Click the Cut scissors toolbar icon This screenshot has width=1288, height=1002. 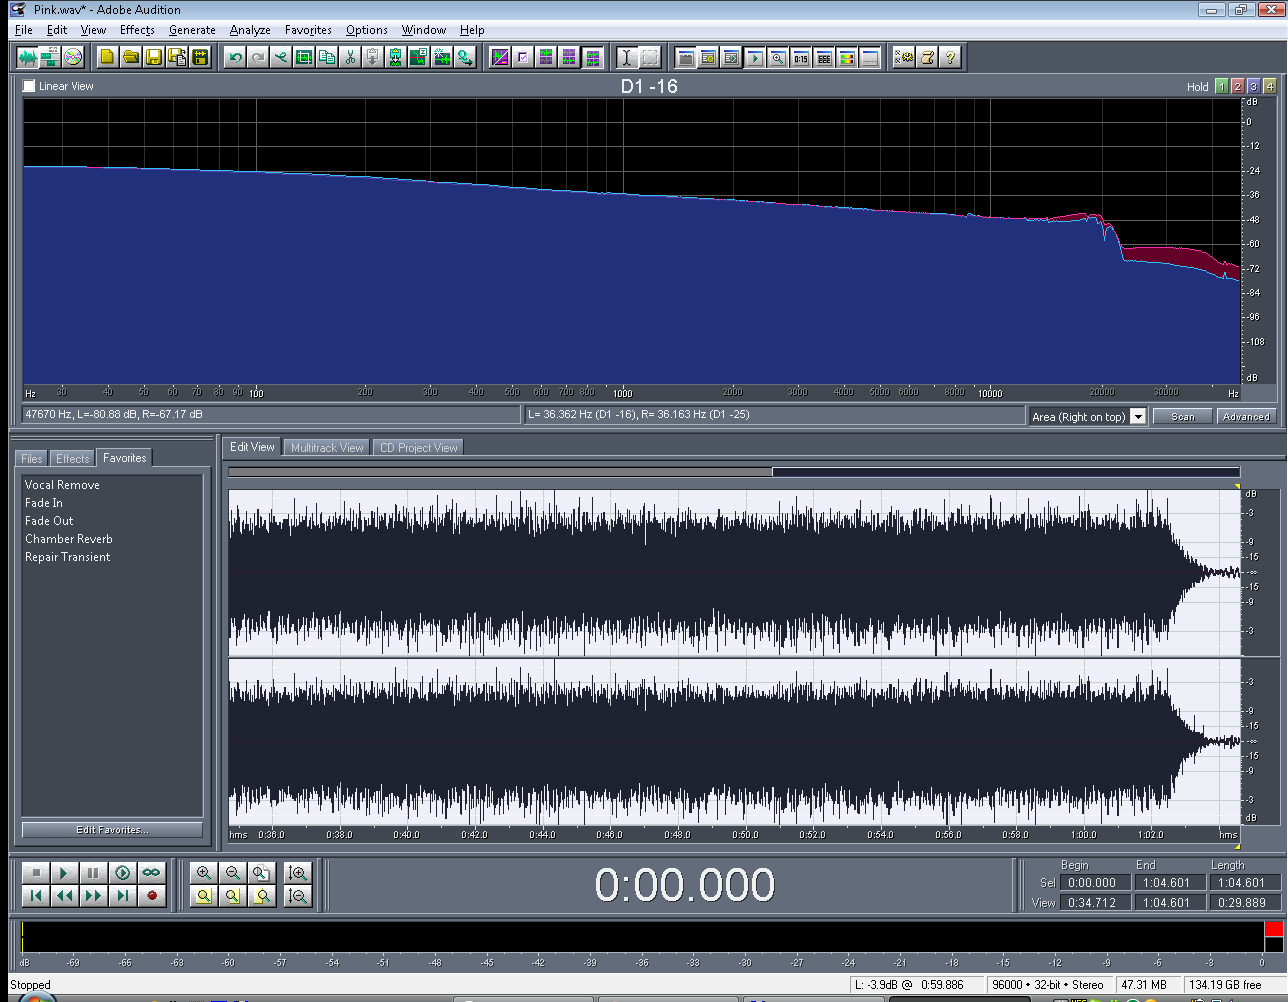350,58
